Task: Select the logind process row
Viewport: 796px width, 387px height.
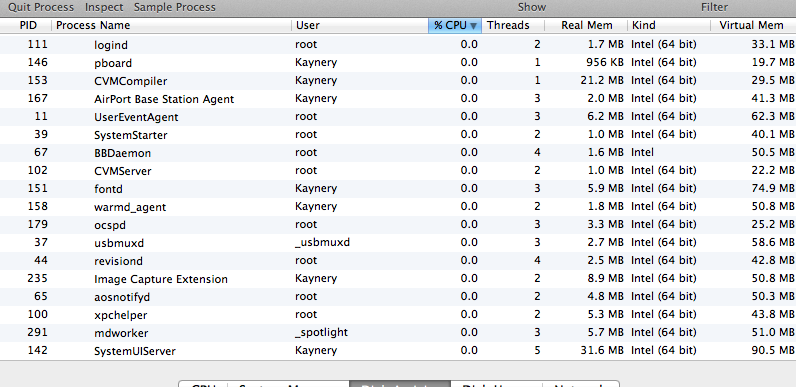Action: click(398, 45)
